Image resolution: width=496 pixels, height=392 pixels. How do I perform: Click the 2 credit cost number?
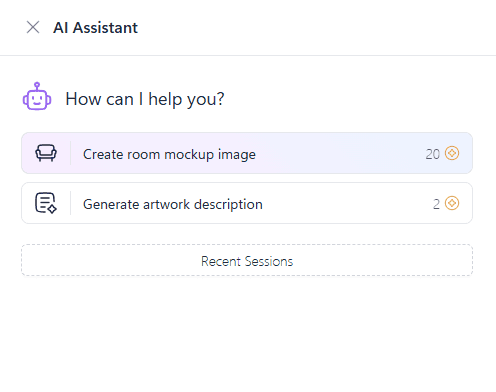pos(436,204)
